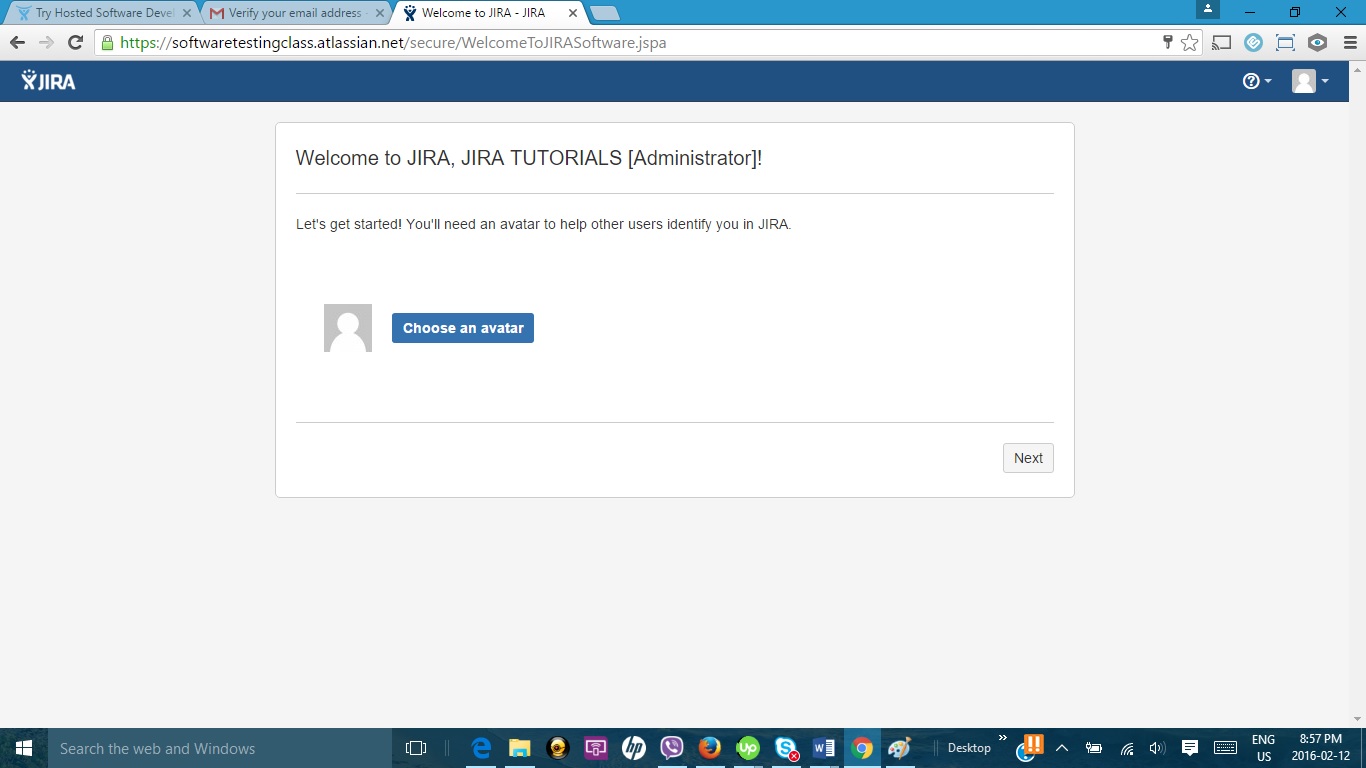
Task: Open the touch keyboard tray icon
Action: coord(1225,748)
